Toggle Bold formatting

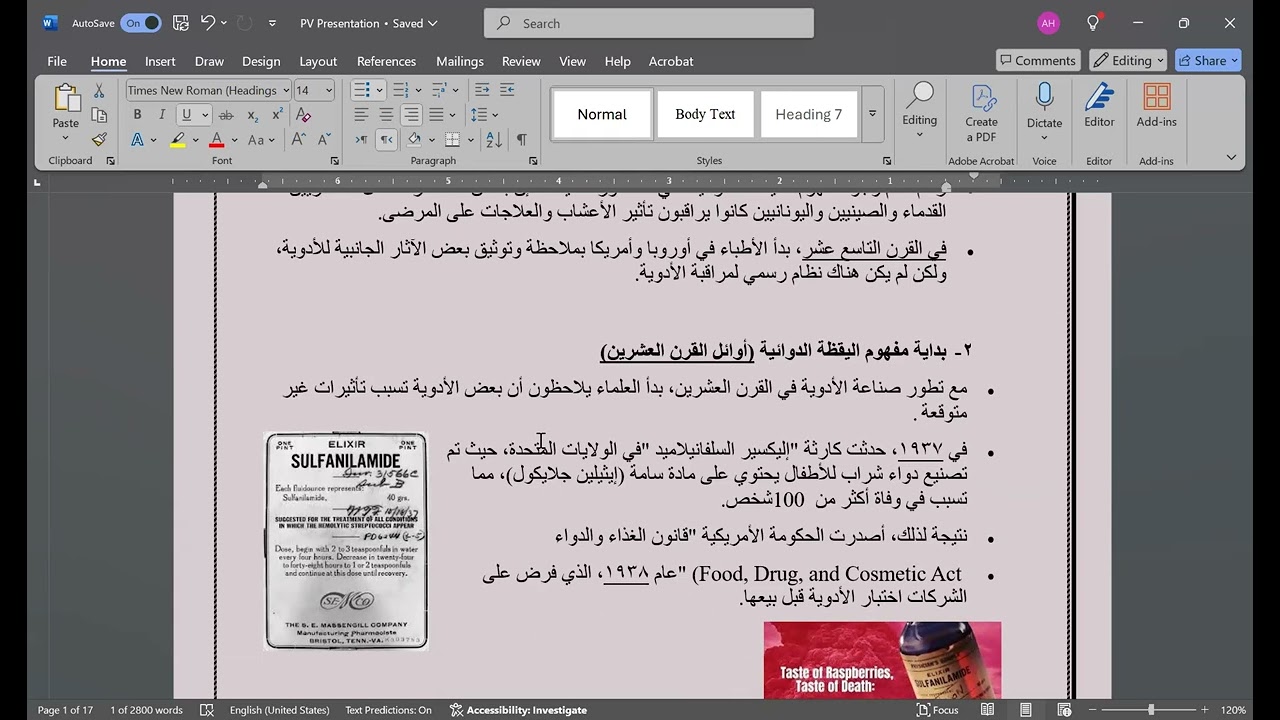[137, 115]
